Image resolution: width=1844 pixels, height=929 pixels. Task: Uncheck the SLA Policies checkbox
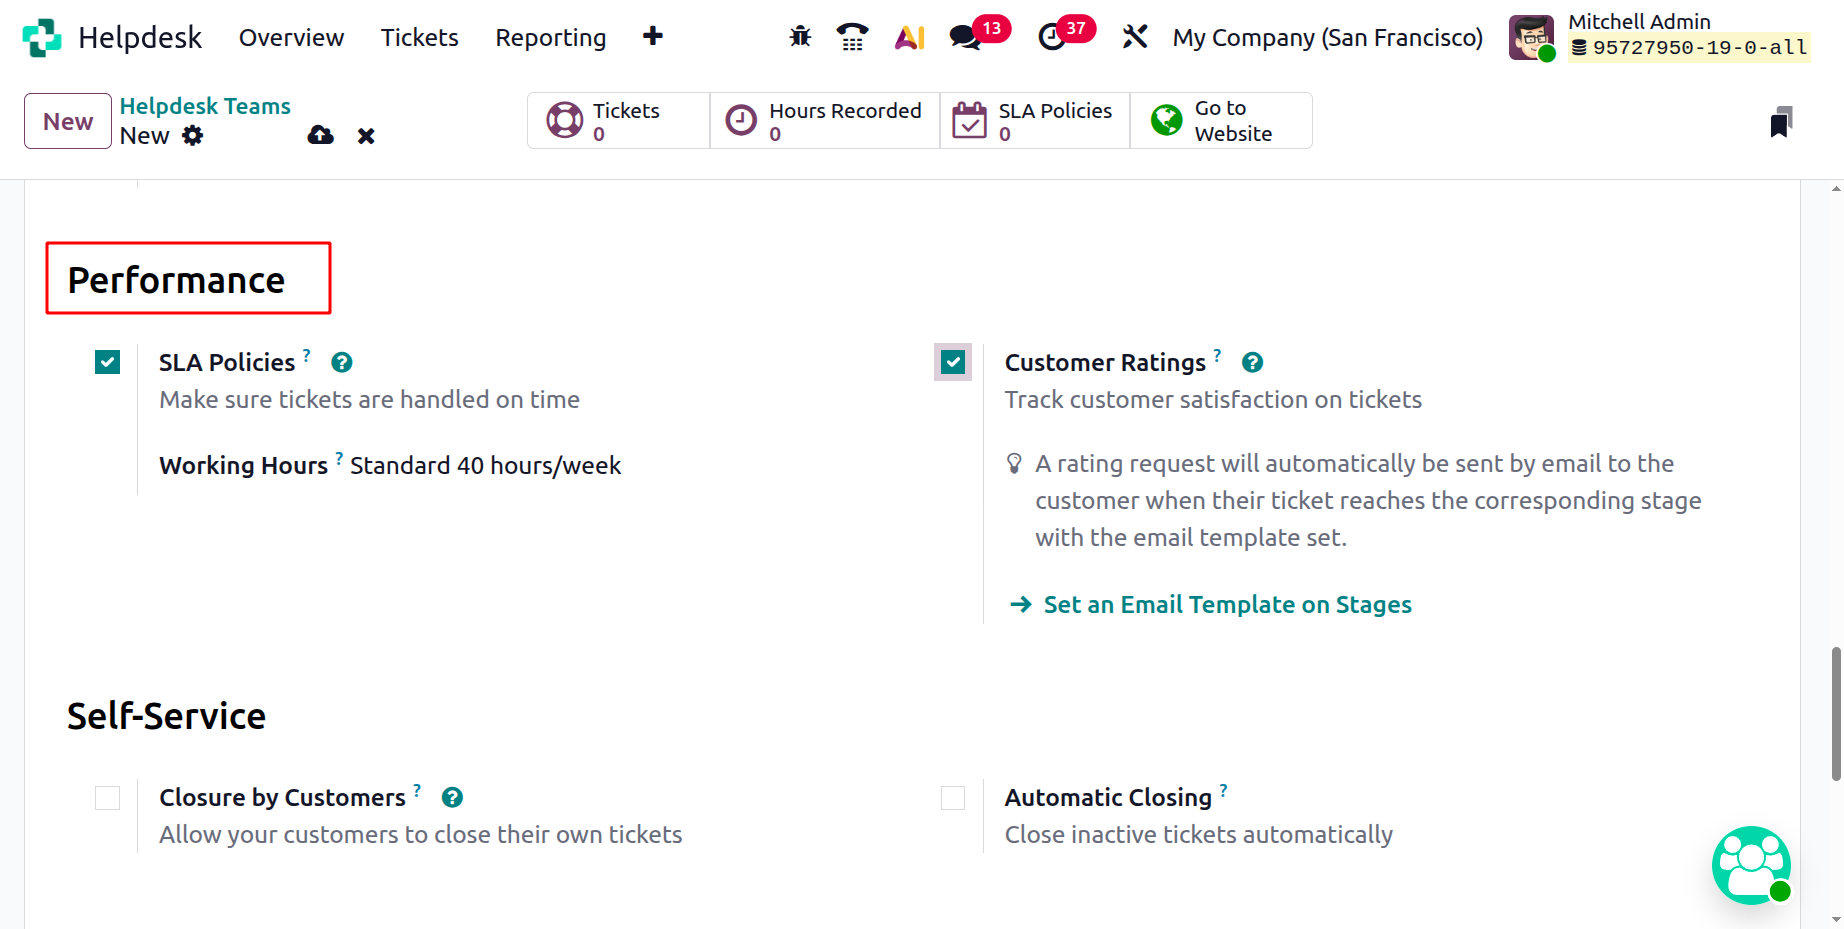click(107, 362)
